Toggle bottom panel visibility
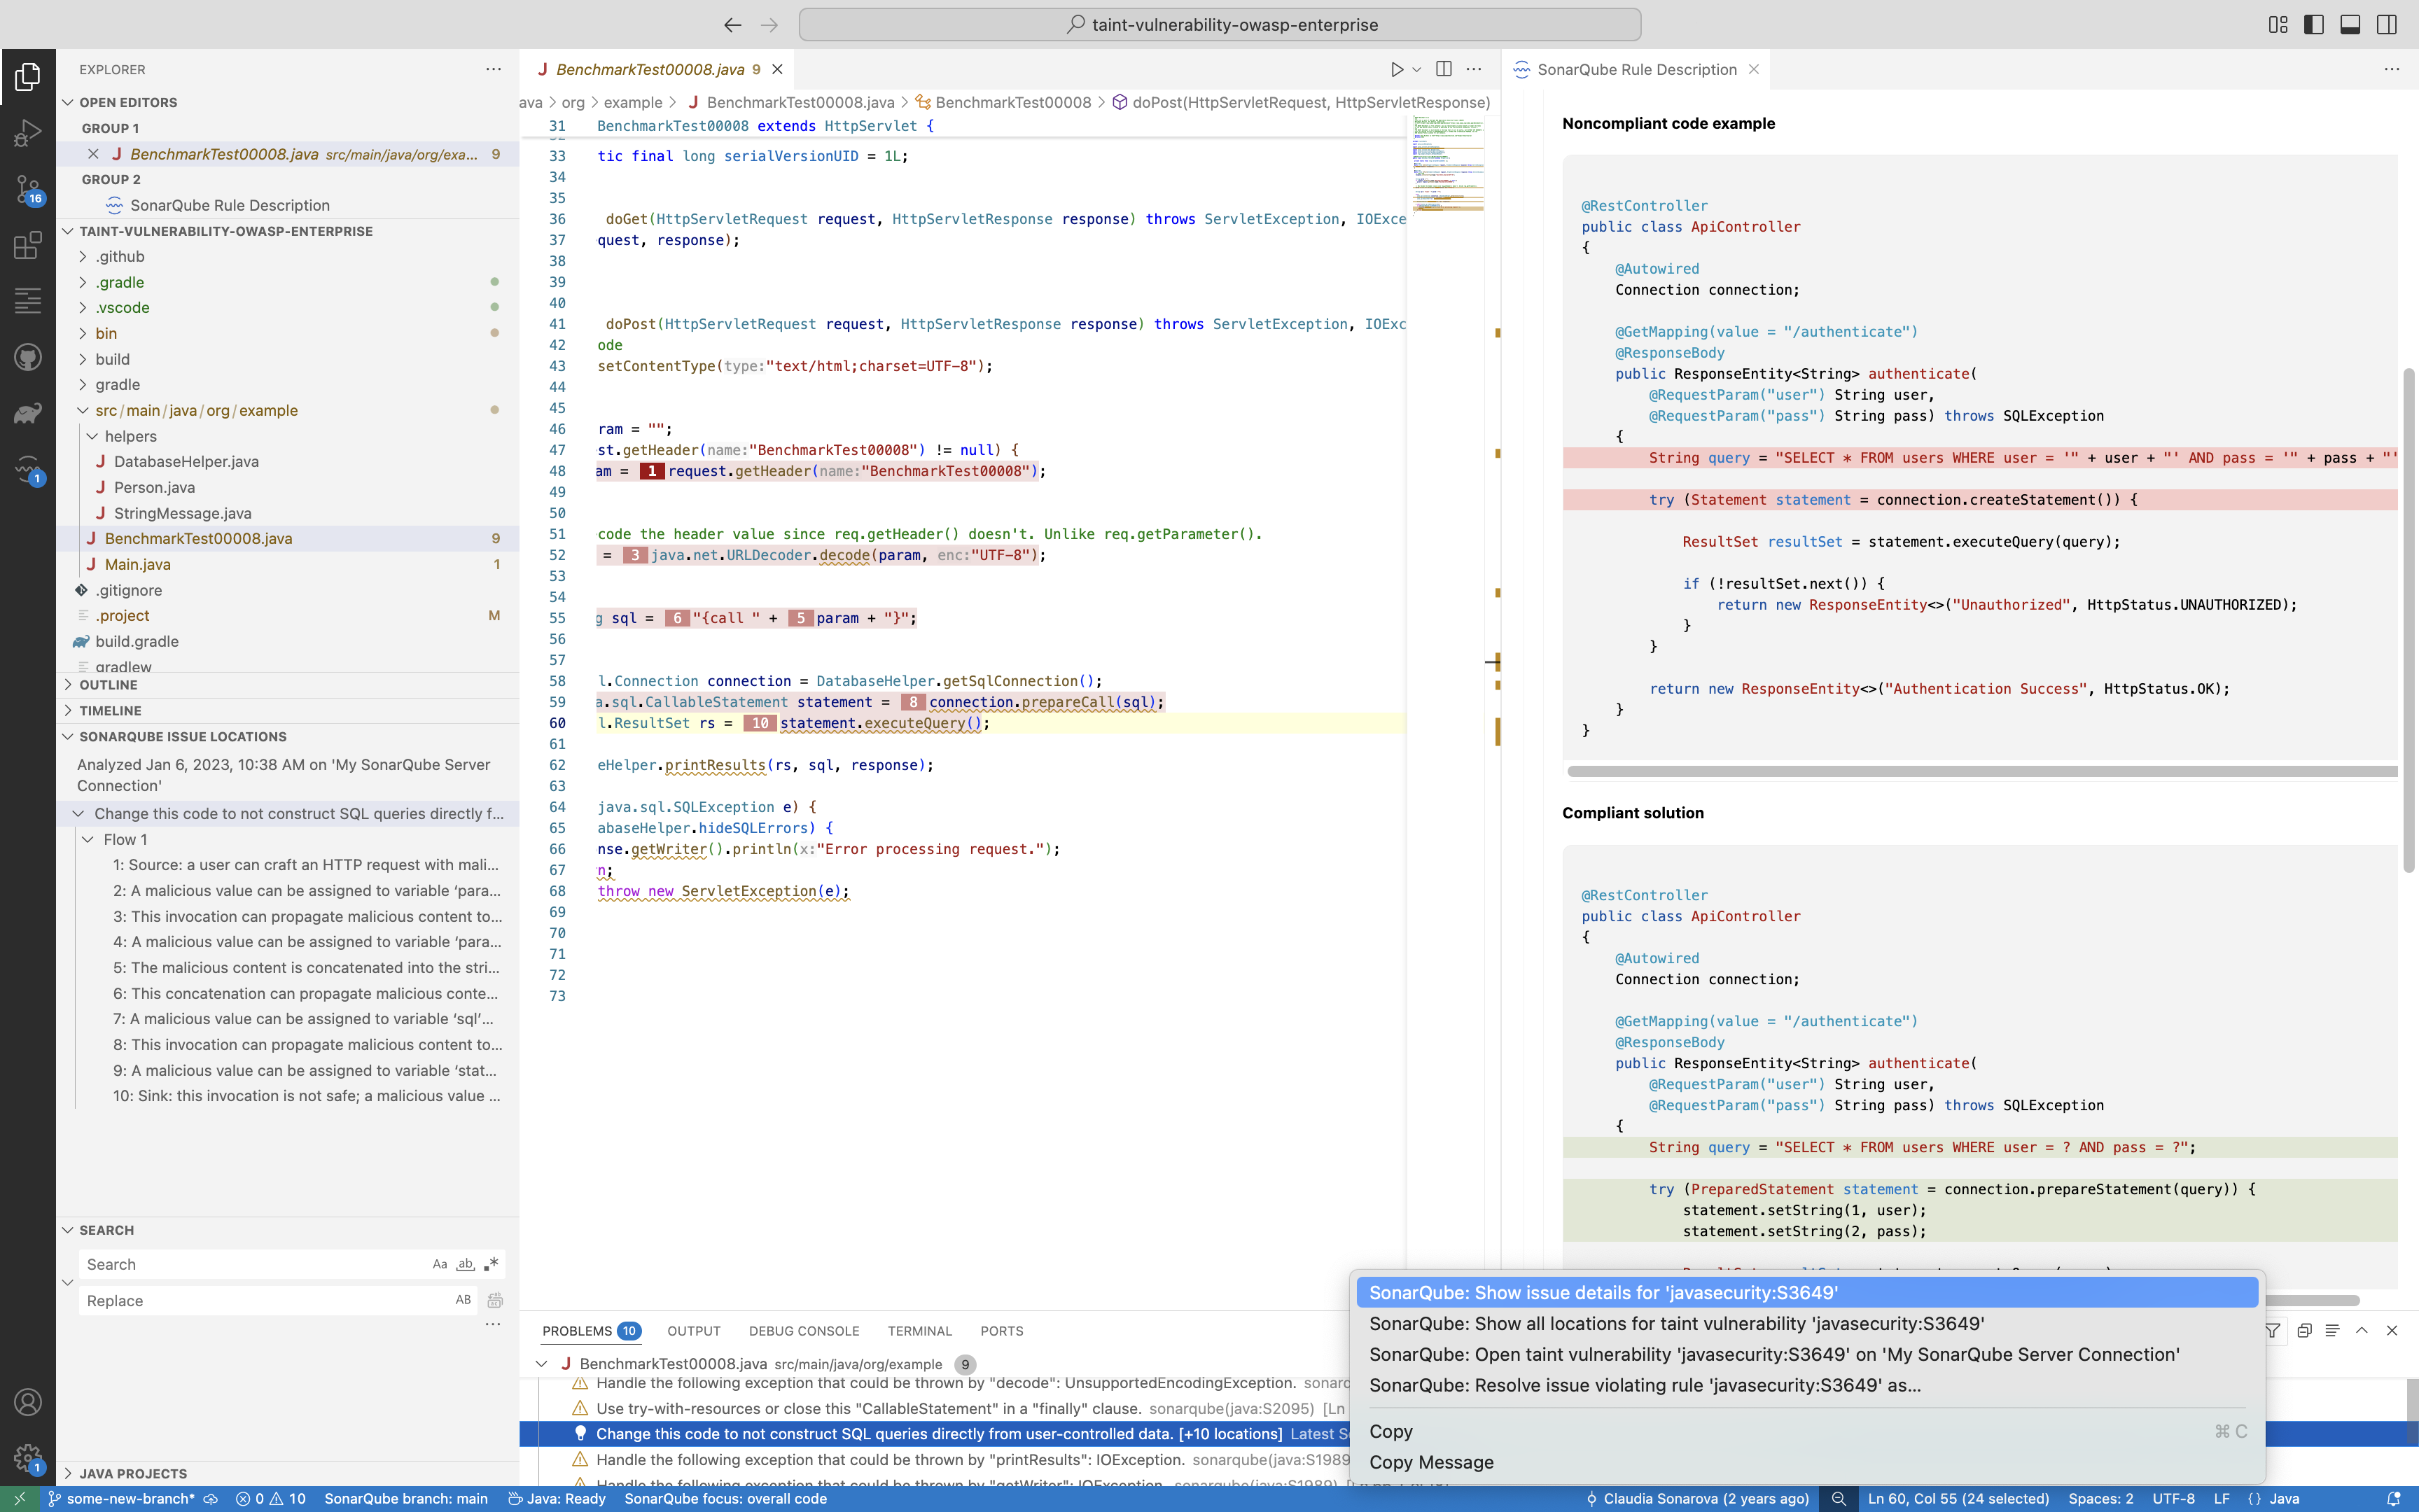Image resolution: width=2419 pixels, height=1512 pixels. pyautogui.click(x=2350, y=24)
